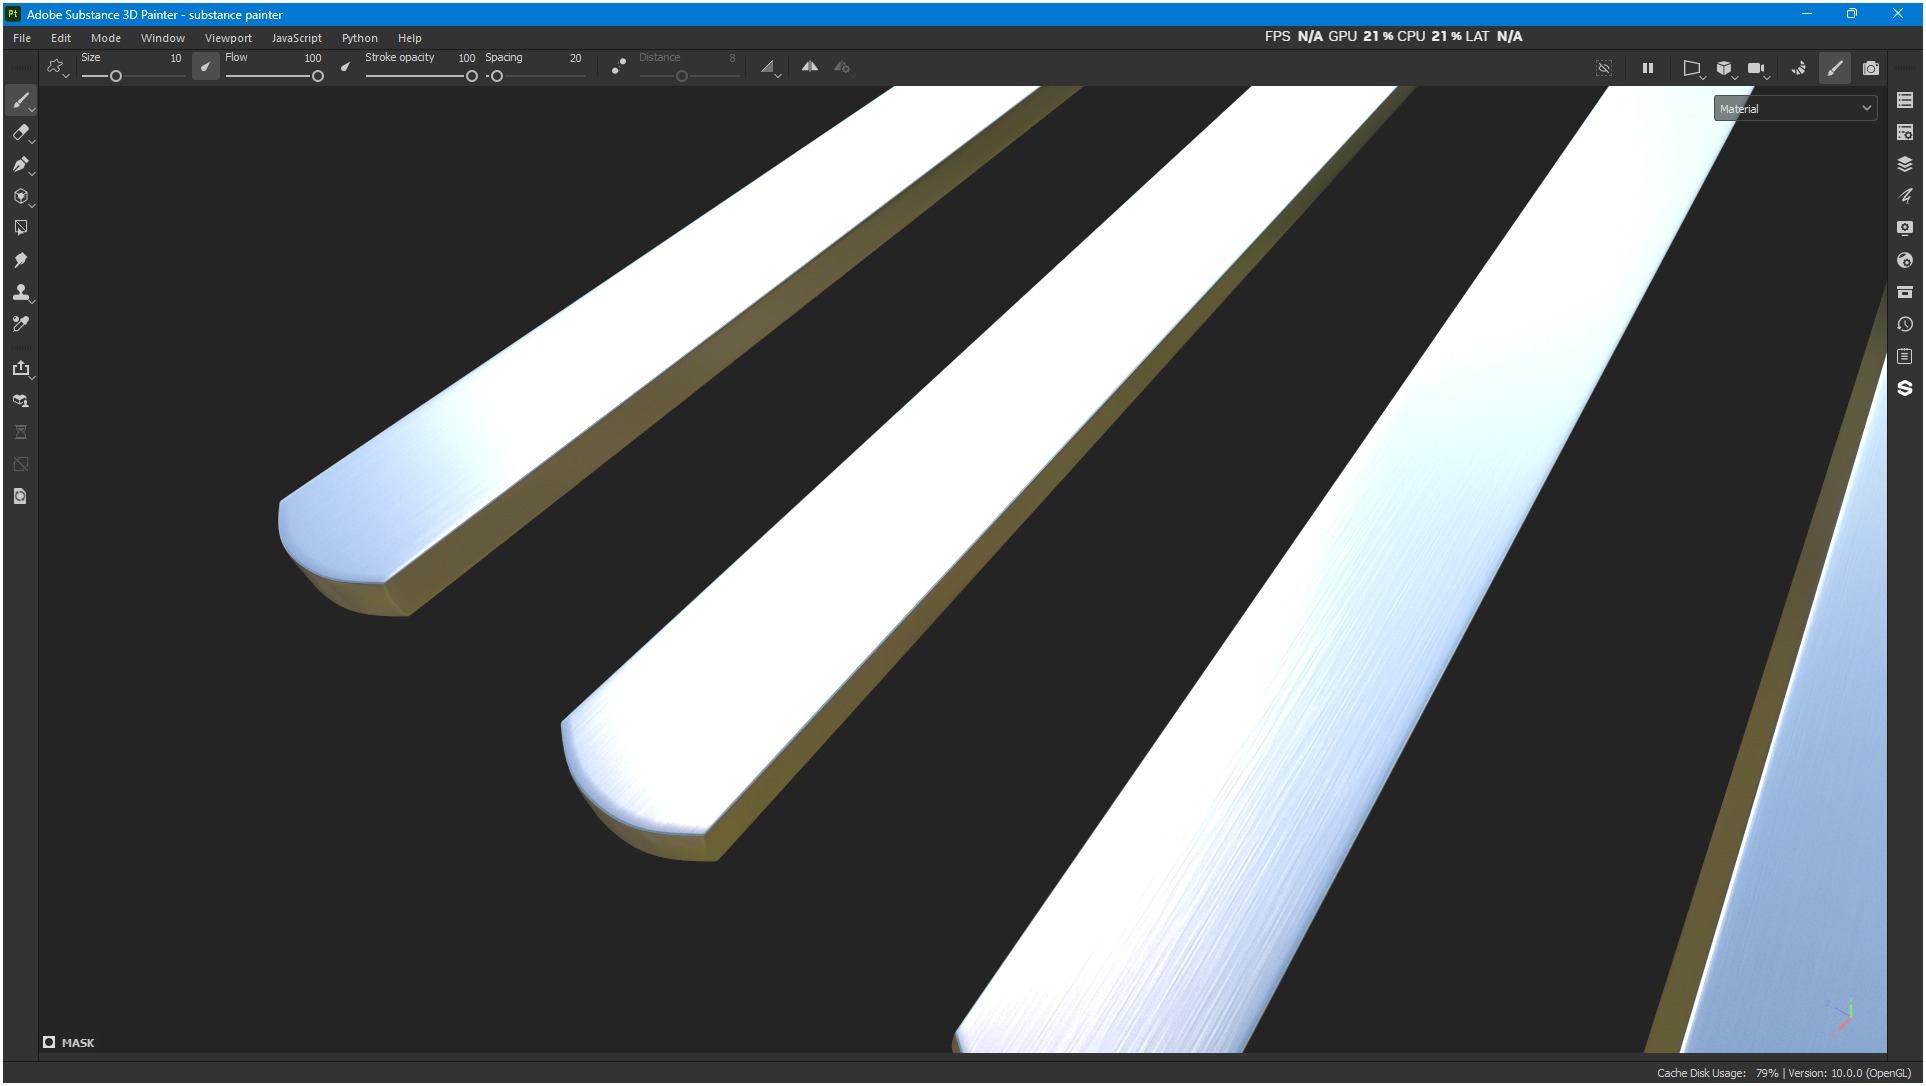The width and height of the screenshot is (1926, 1086).
Task: Select the Eraser tool
Action: click(x=20, y=132)
